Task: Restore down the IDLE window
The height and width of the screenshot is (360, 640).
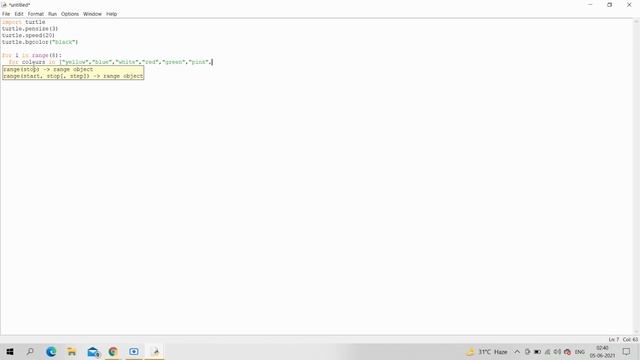Action: (x=609, y=5)
